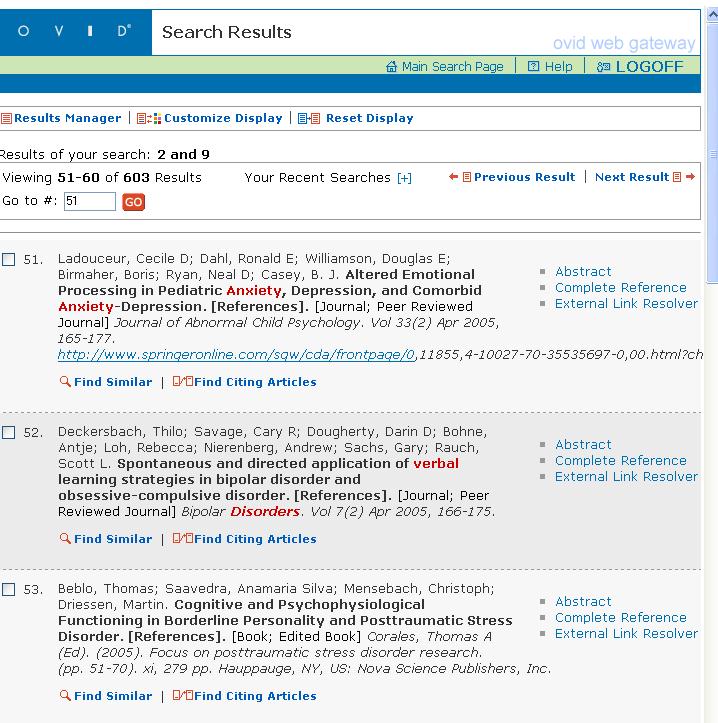Click Find Similar for result 51

point(113,382)
